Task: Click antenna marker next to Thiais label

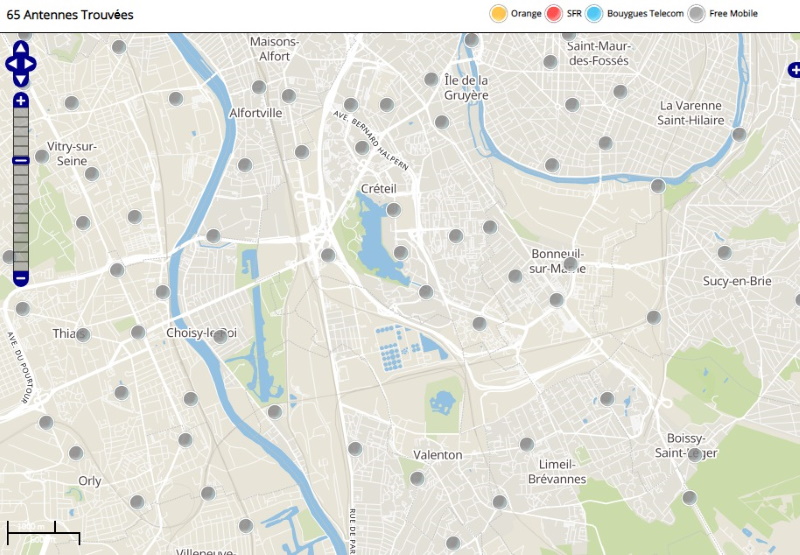Action: pyautogui.click(x=83, y=335)
